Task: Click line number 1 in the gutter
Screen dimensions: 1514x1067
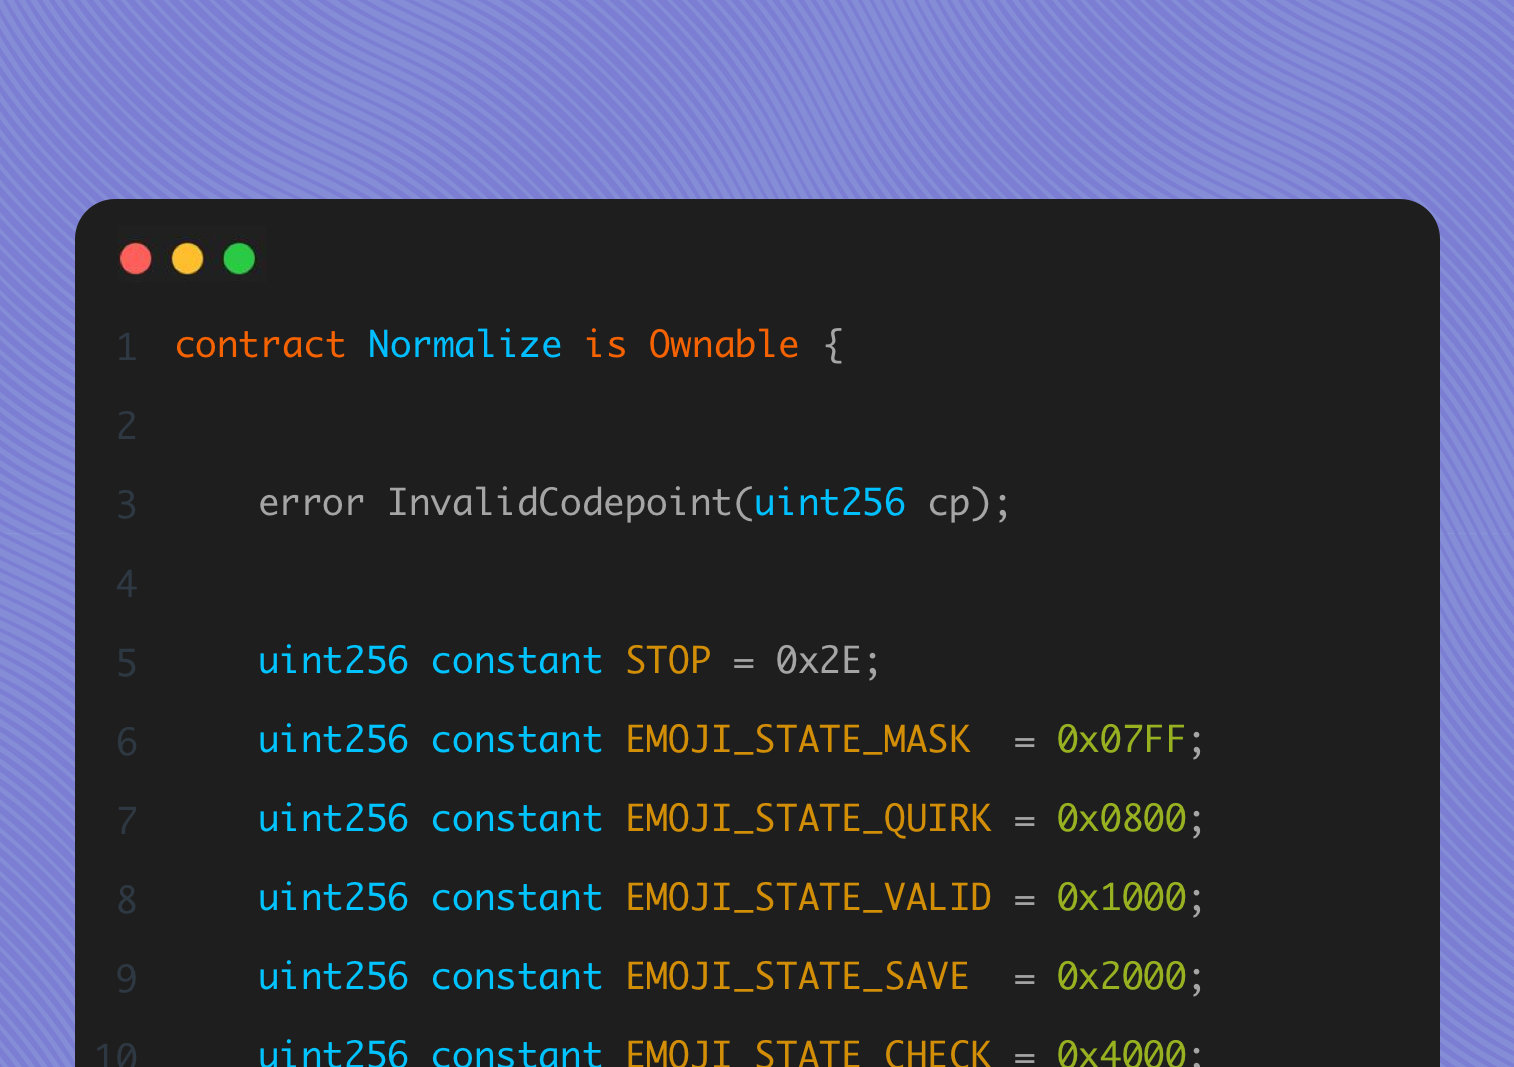Action: 126,347
